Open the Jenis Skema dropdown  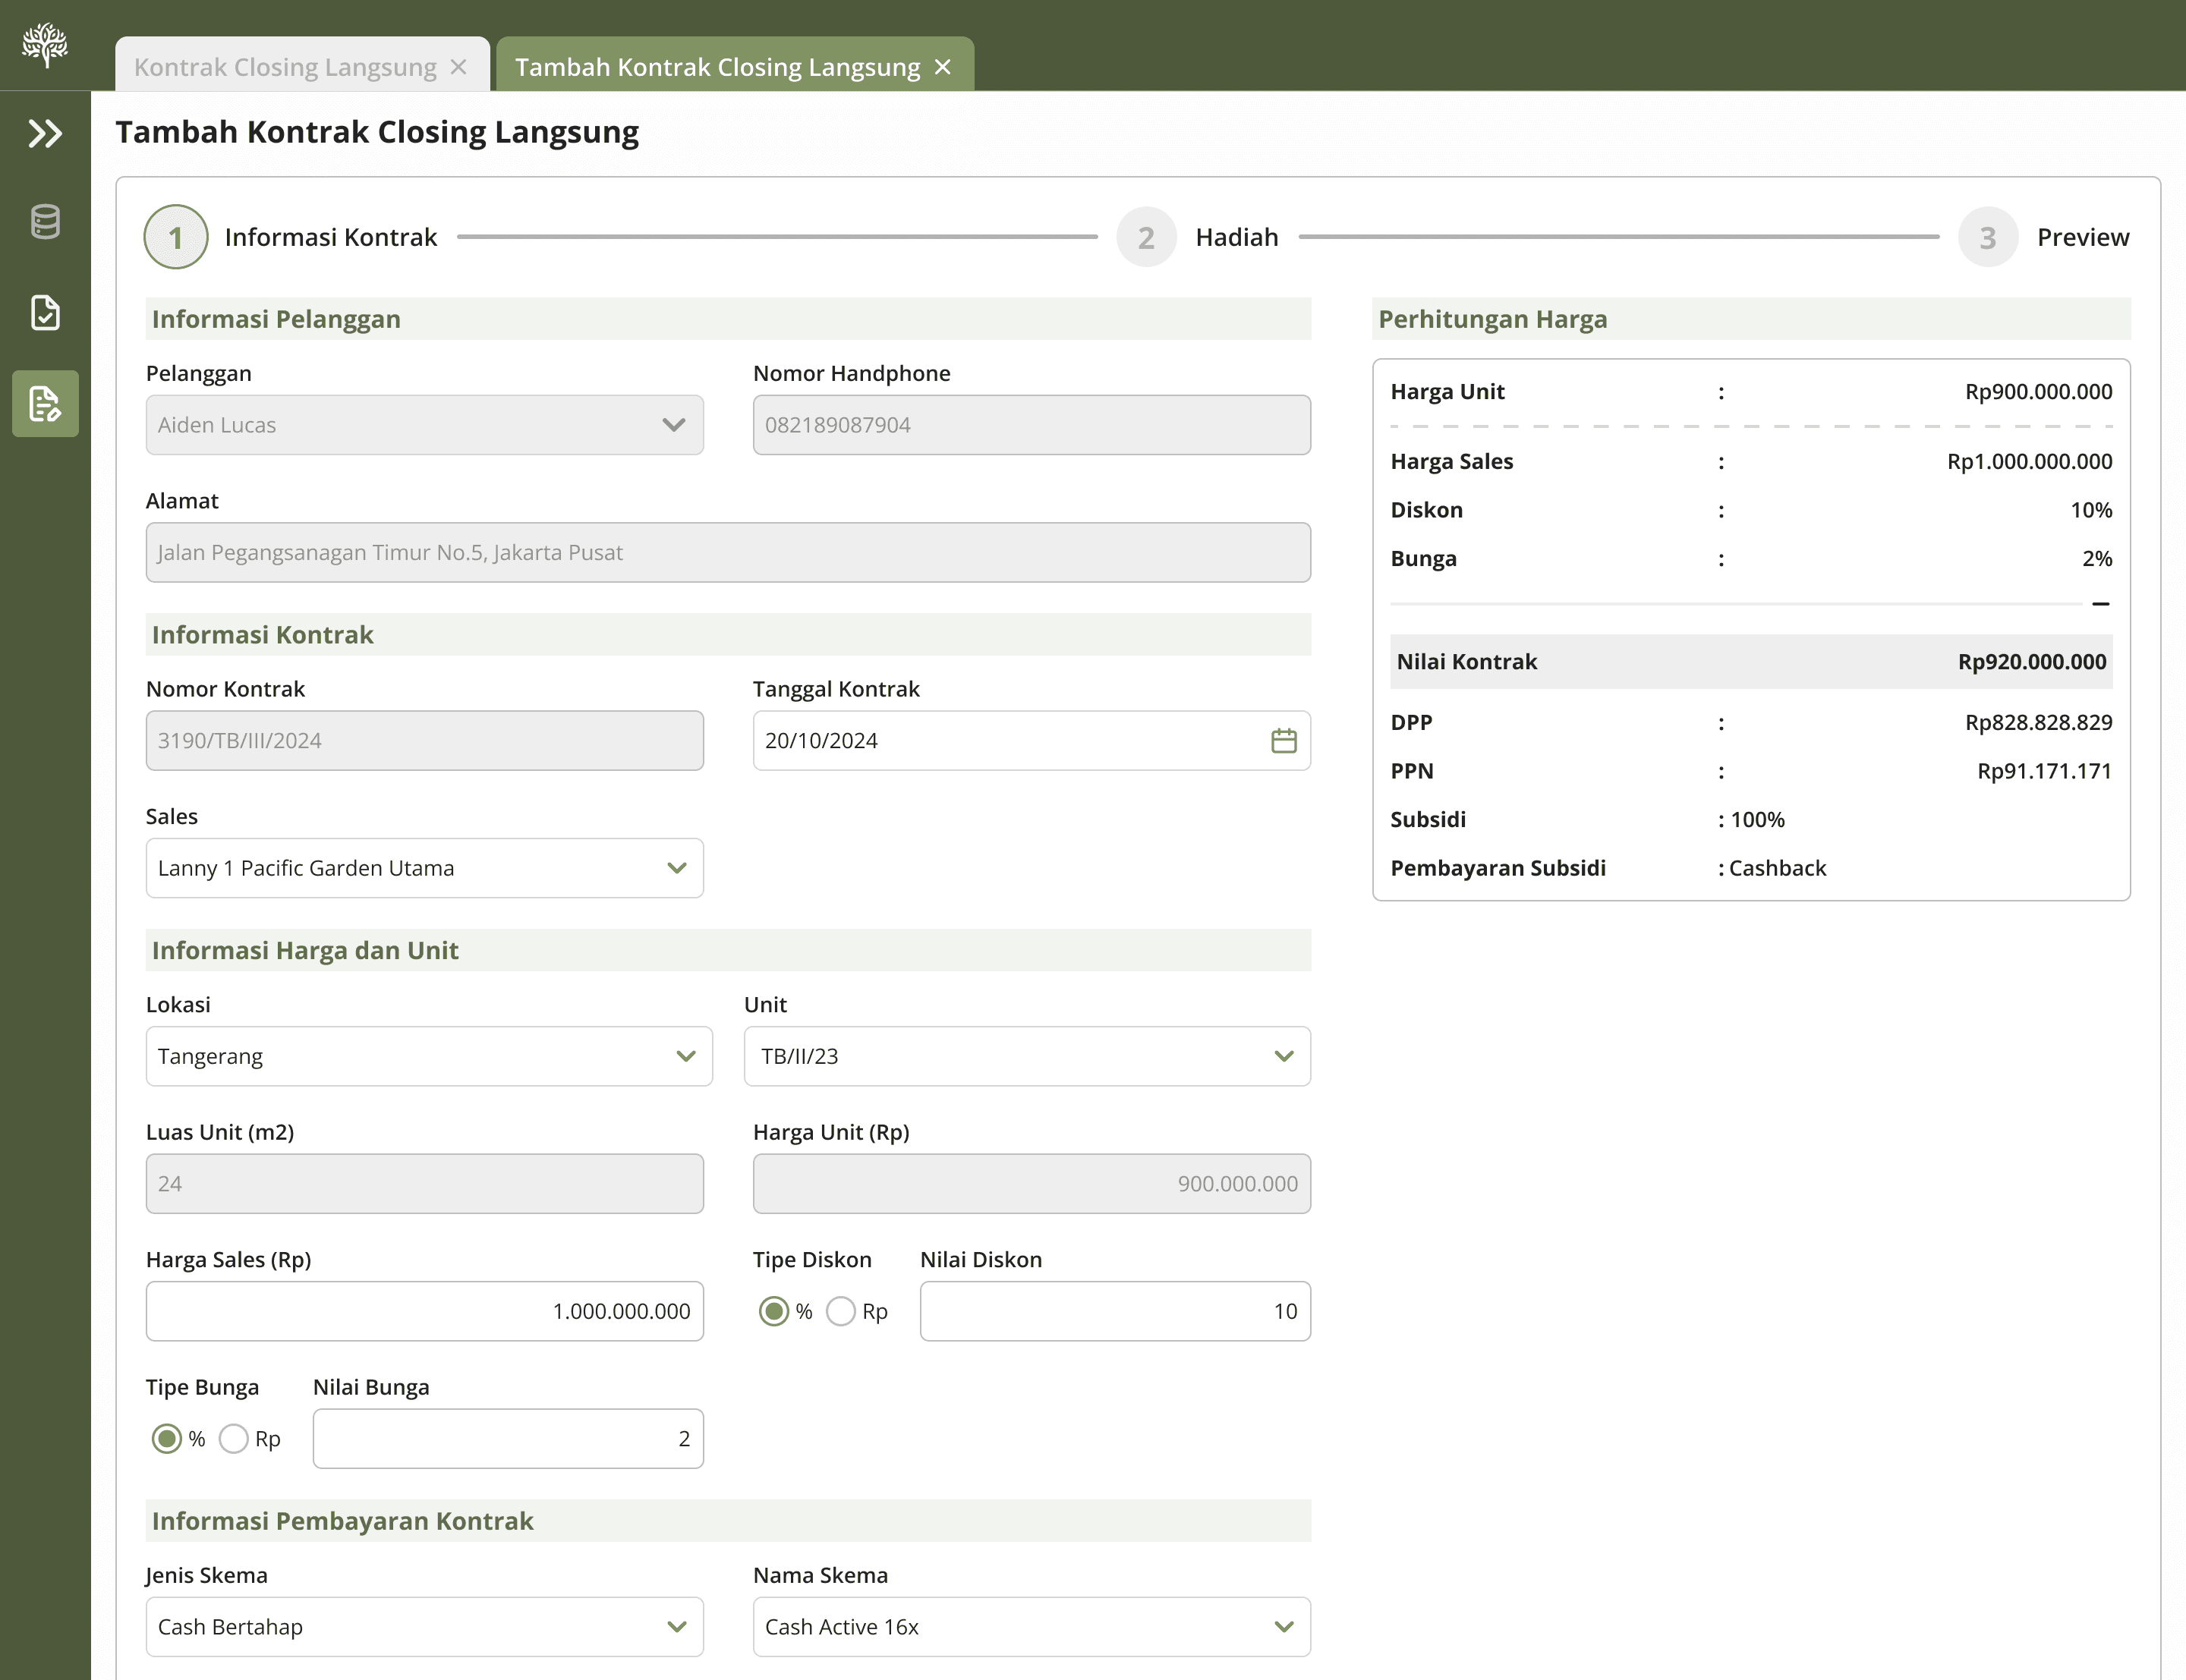425,1627
